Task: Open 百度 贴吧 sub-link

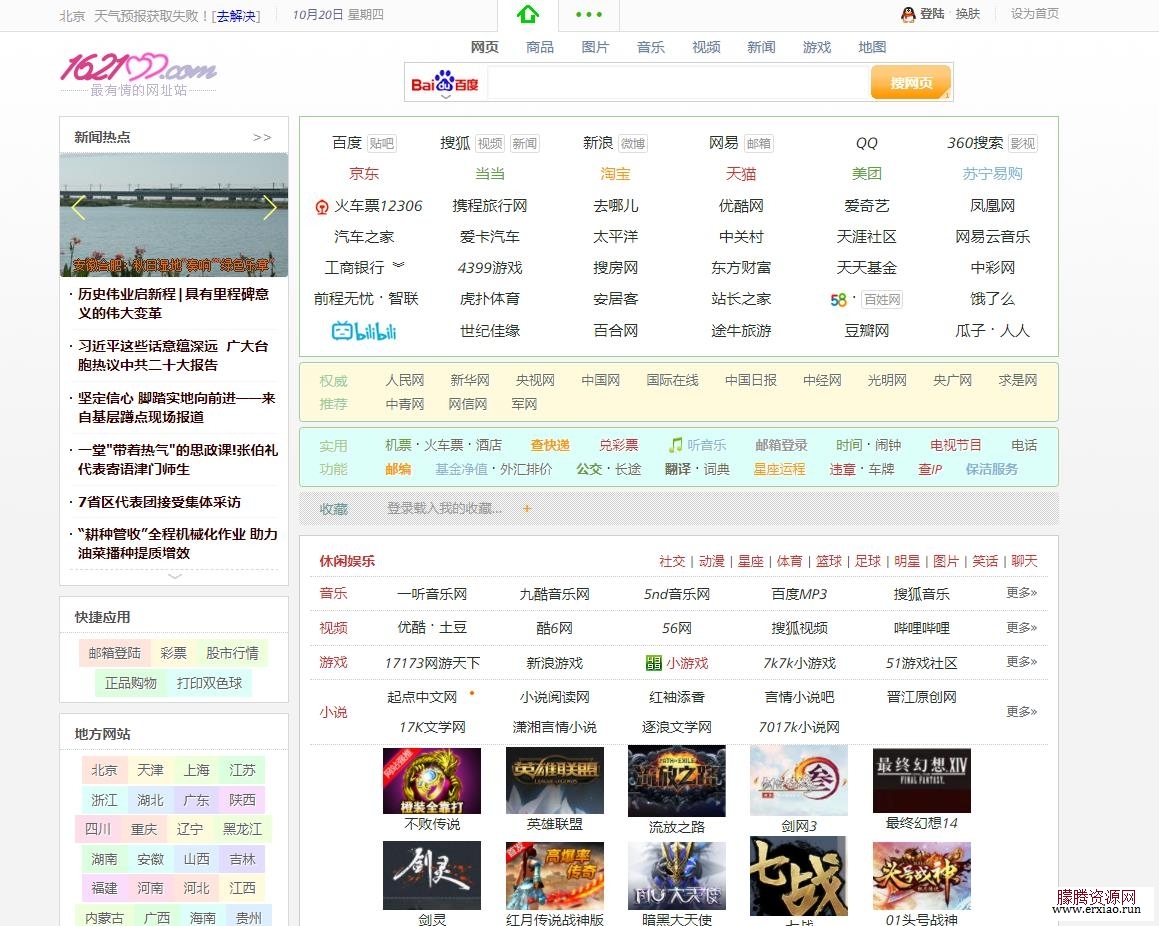Action: pos(381,143)
